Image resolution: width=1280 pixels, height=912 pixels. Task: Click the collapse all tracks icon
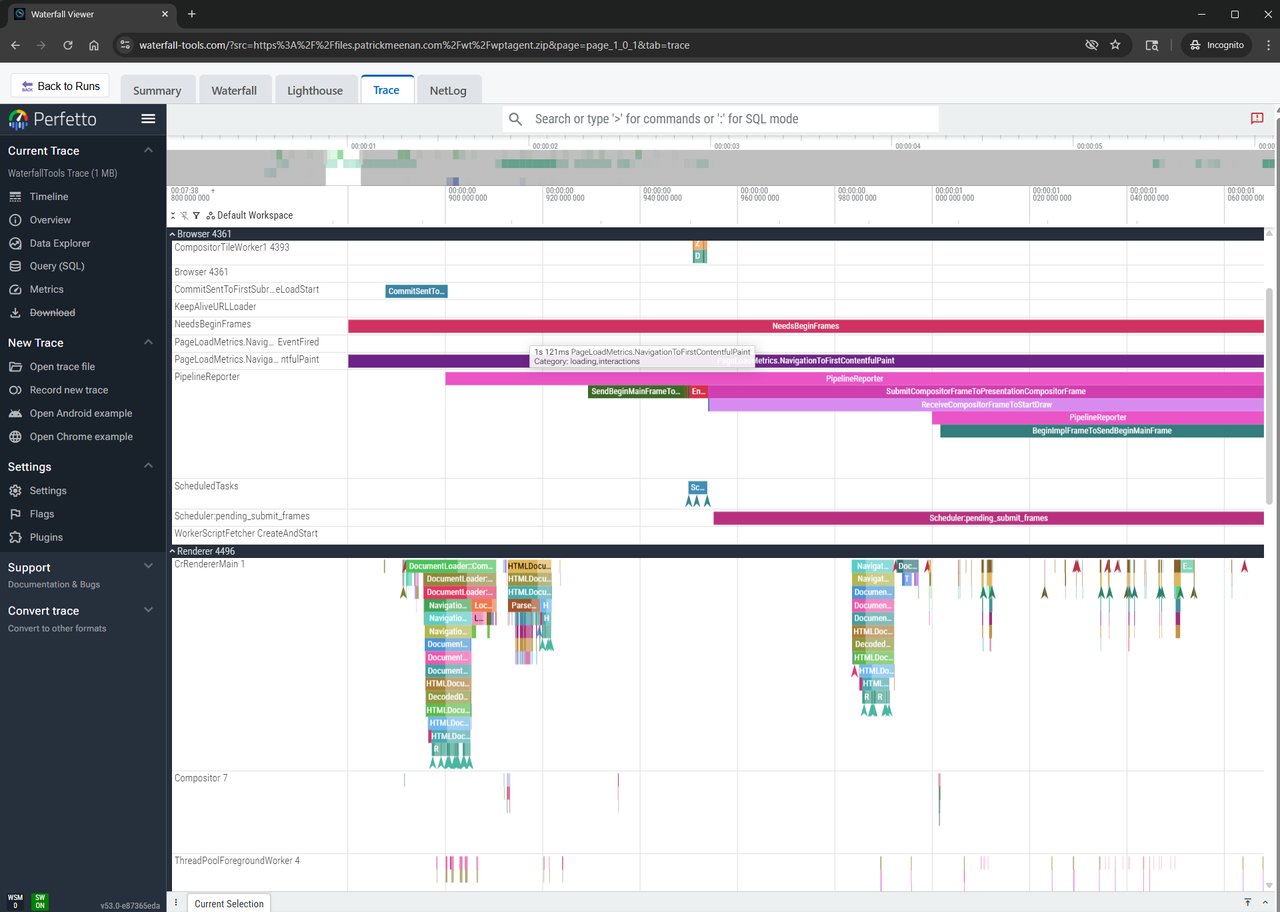[174, 215]
